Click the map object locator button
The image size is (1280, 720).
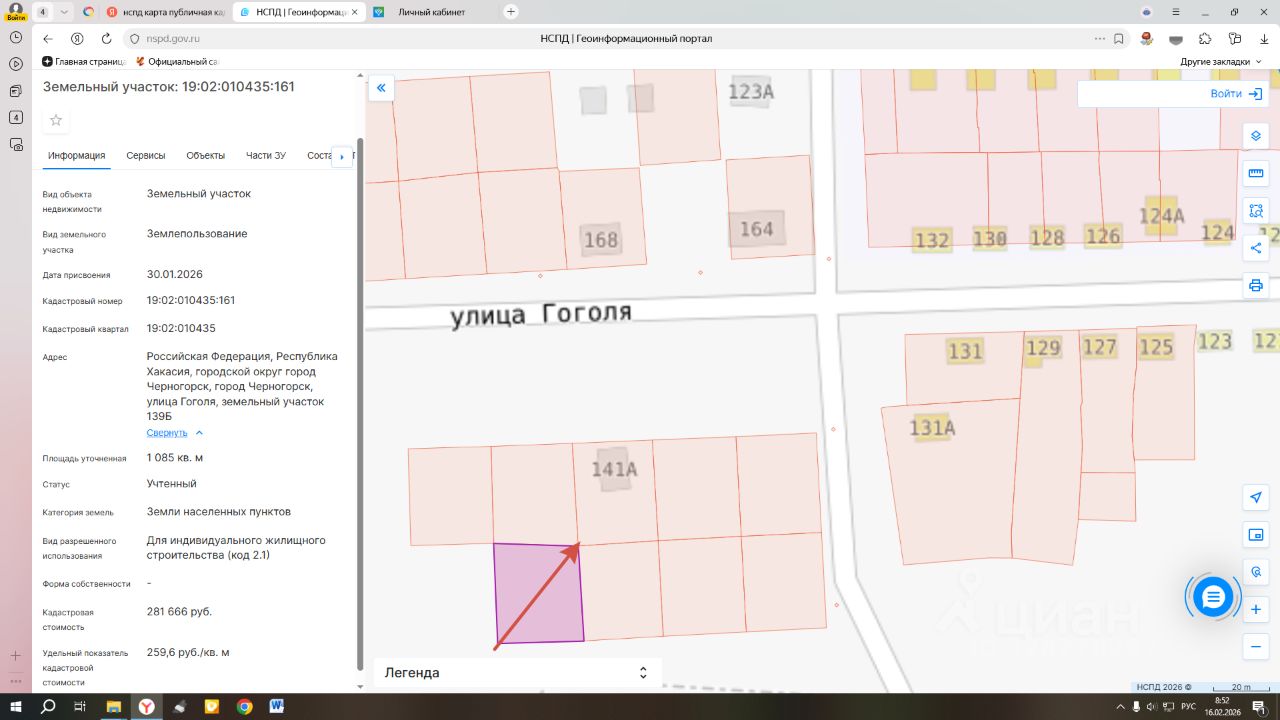click(1256, 572)
